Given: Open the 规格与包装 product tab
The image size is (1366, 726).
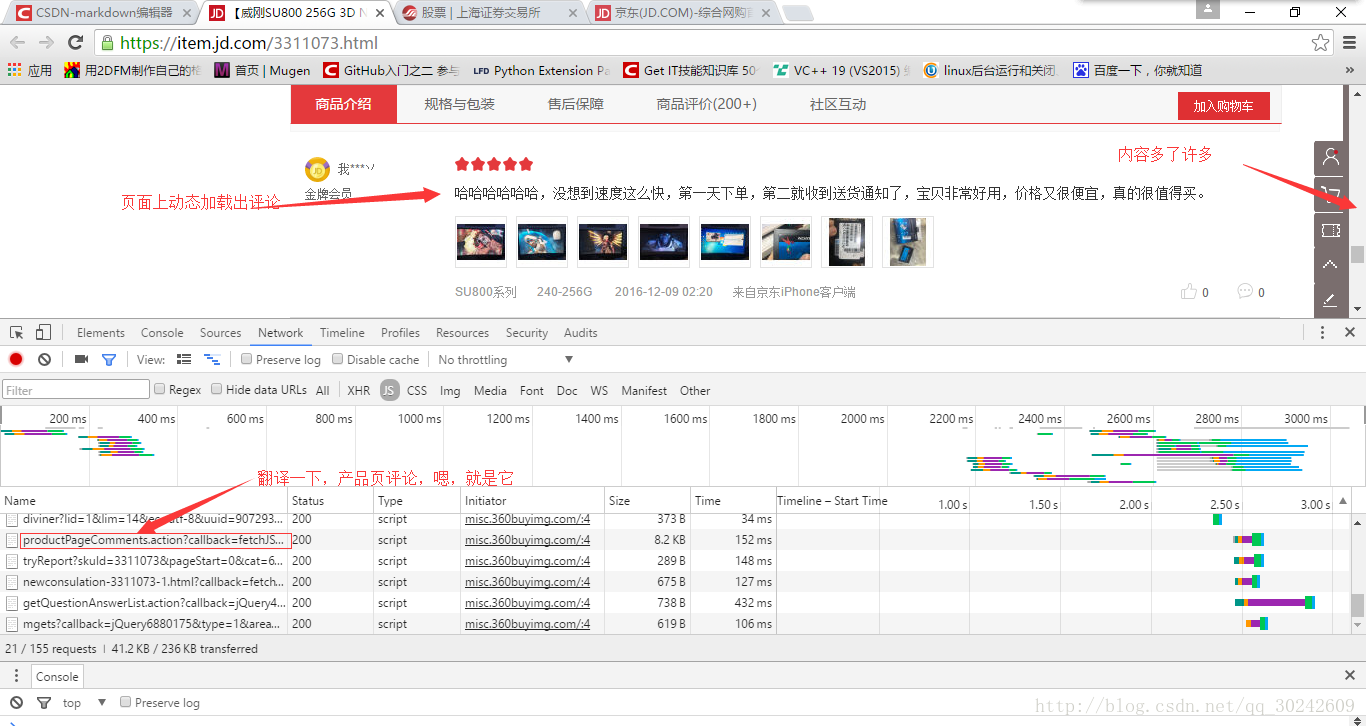Looking at the screenshot, I should pyautogui.click(x=459, y=104).
